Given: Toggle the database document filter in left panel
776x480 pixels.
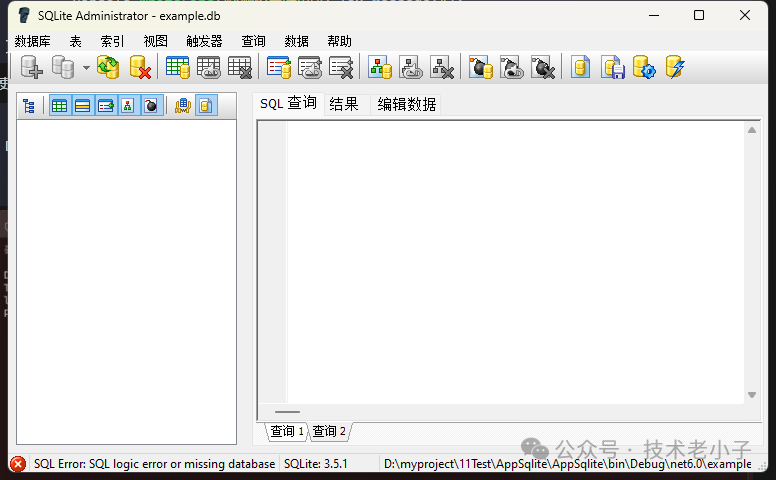Looking at the screenshot, I should point(206,105).
